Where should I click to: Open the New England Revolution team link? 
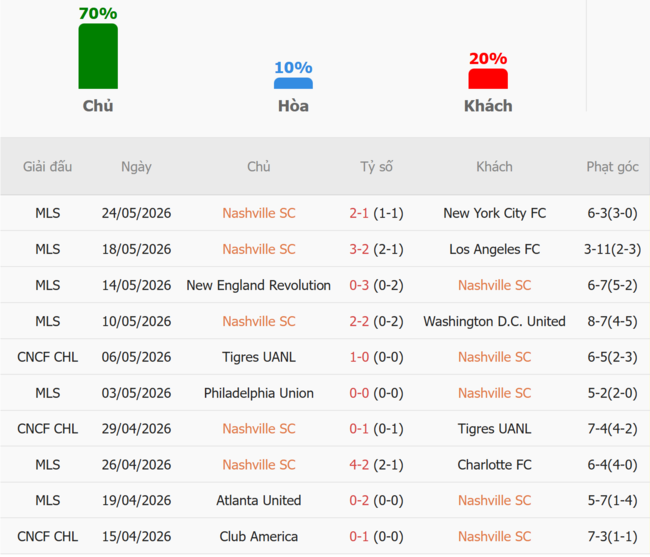coord(259,285)
